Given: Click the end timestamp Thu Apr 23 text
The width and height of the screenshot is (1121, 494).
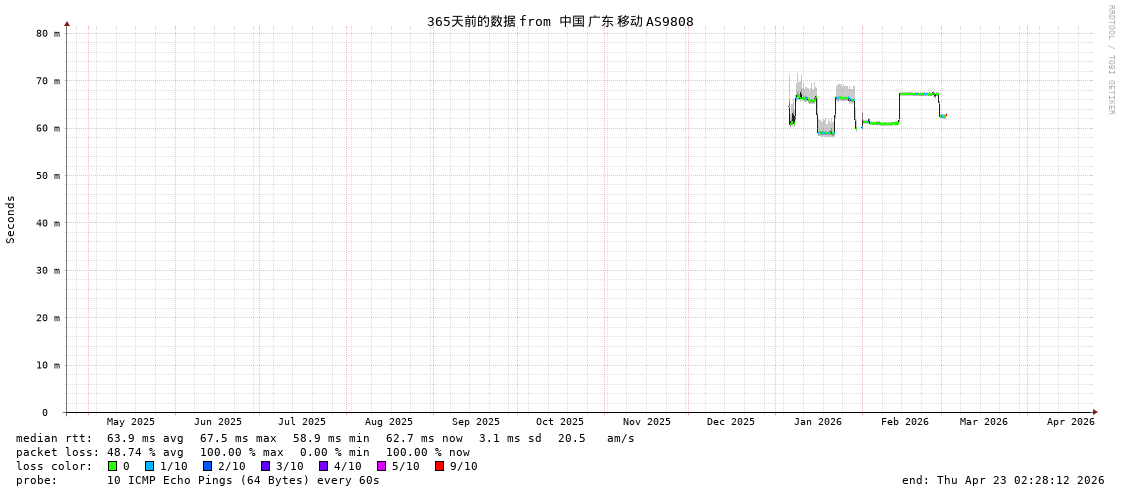Looking at the screenshot, I should pyautogui.click(x=1003, y=480).
